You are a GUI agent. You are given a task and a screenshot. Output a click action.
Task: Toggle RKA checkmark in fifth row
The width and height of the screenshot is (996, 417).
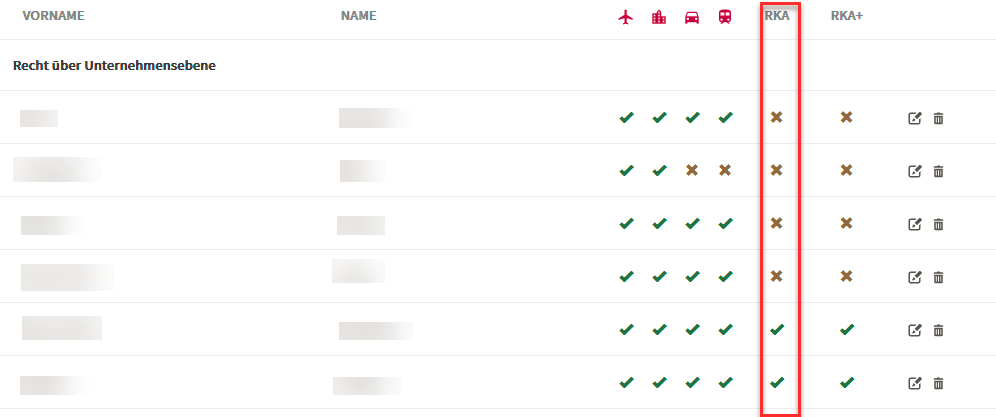pyautogui.click(x=776, y=329)
